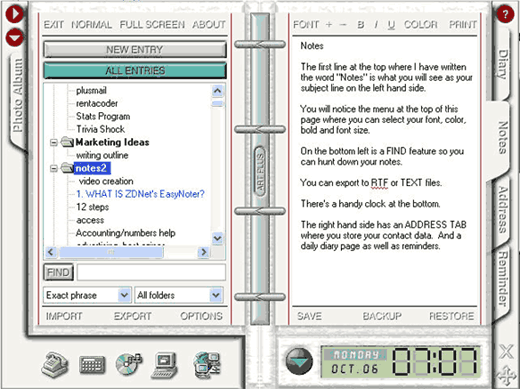Open the ABOUT menu item
Image resolution: width=520 pixels, height=389 pixels.
tap(209, 25)
